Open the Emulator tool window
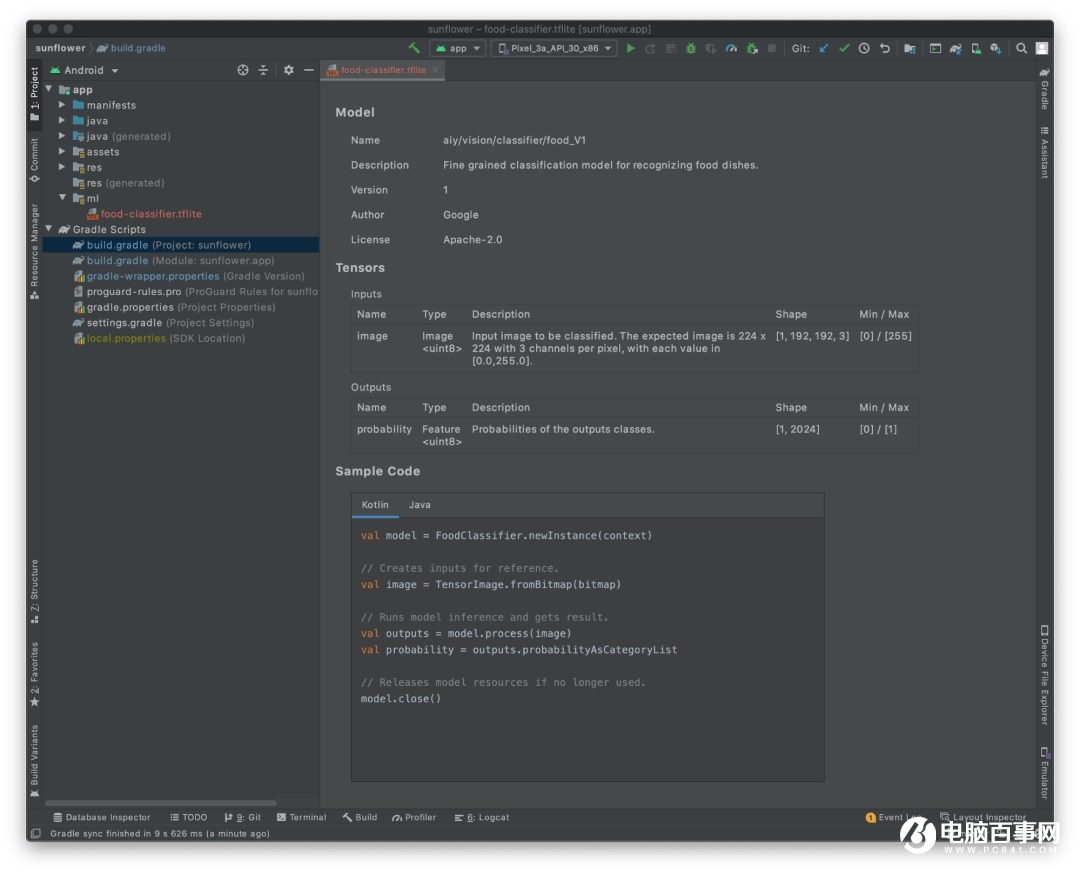 click(x=1044, y=773)
